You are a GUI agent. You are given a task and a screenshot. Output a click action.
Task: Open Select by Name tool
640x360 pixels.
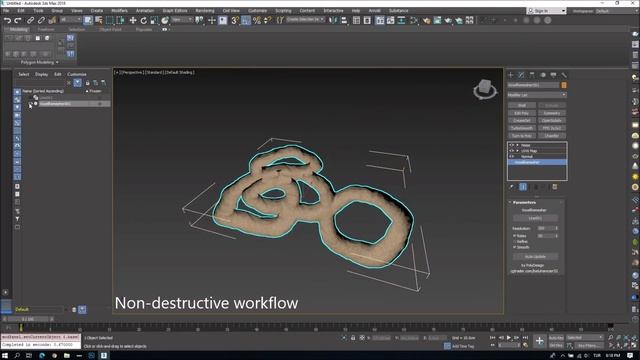[x=99, y=20]
